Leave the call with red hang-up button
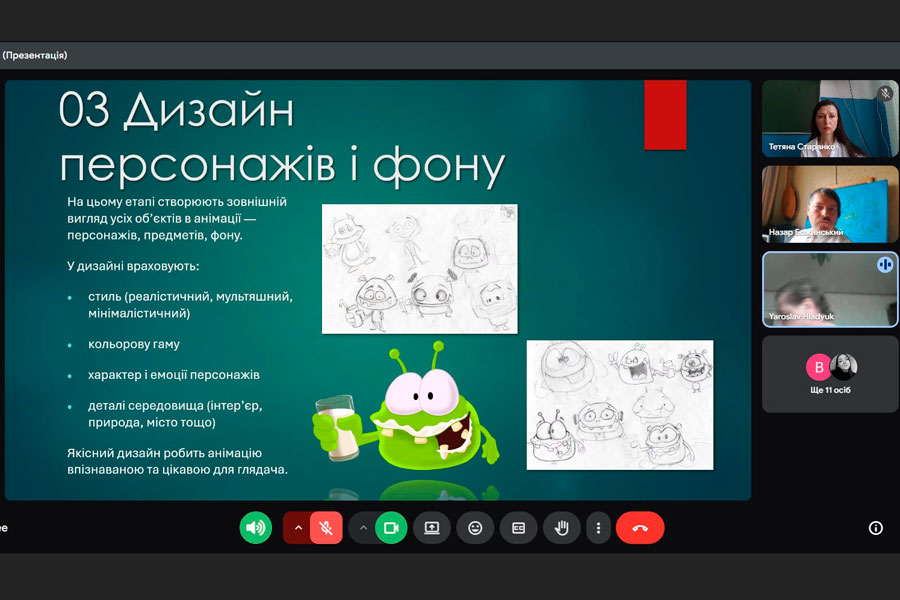The height and width of the screenshot is (600, 900). (640, 528)
